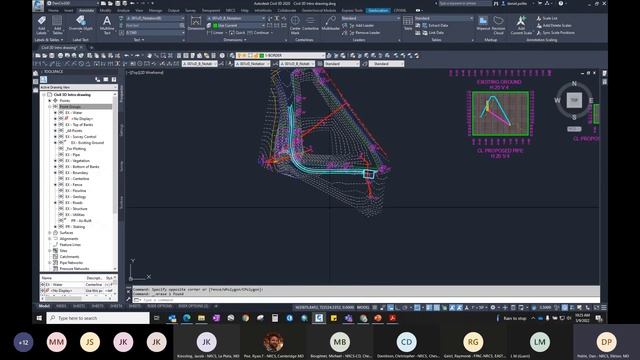The image size is (640, 360).
Task: Click the Link Data button
Action: tap(433, 33)
